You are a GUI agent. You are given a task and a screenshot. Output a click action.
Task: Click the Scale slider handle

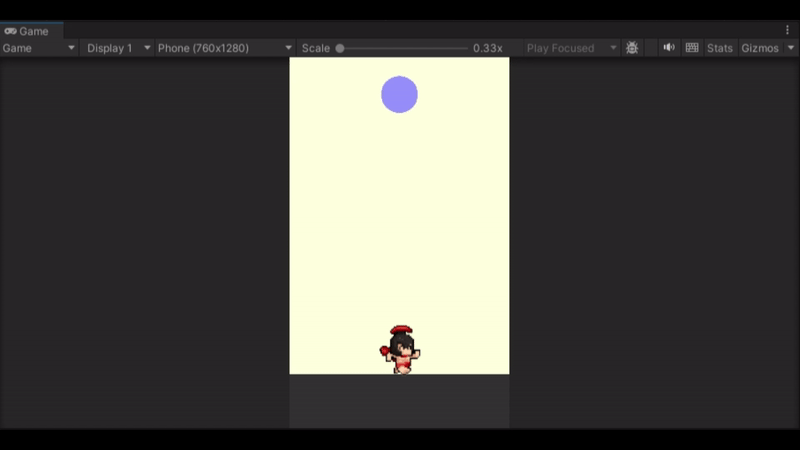point(340,48)
